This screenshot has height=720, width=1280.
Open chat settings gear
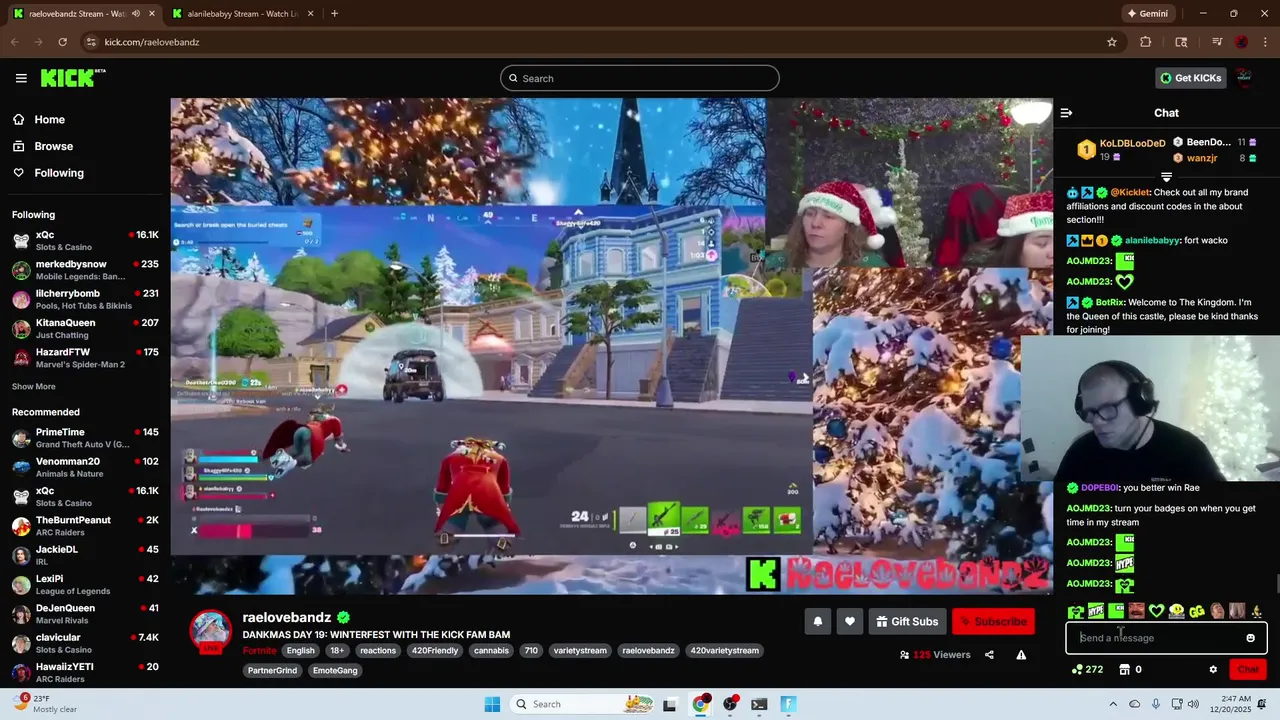1213,670
